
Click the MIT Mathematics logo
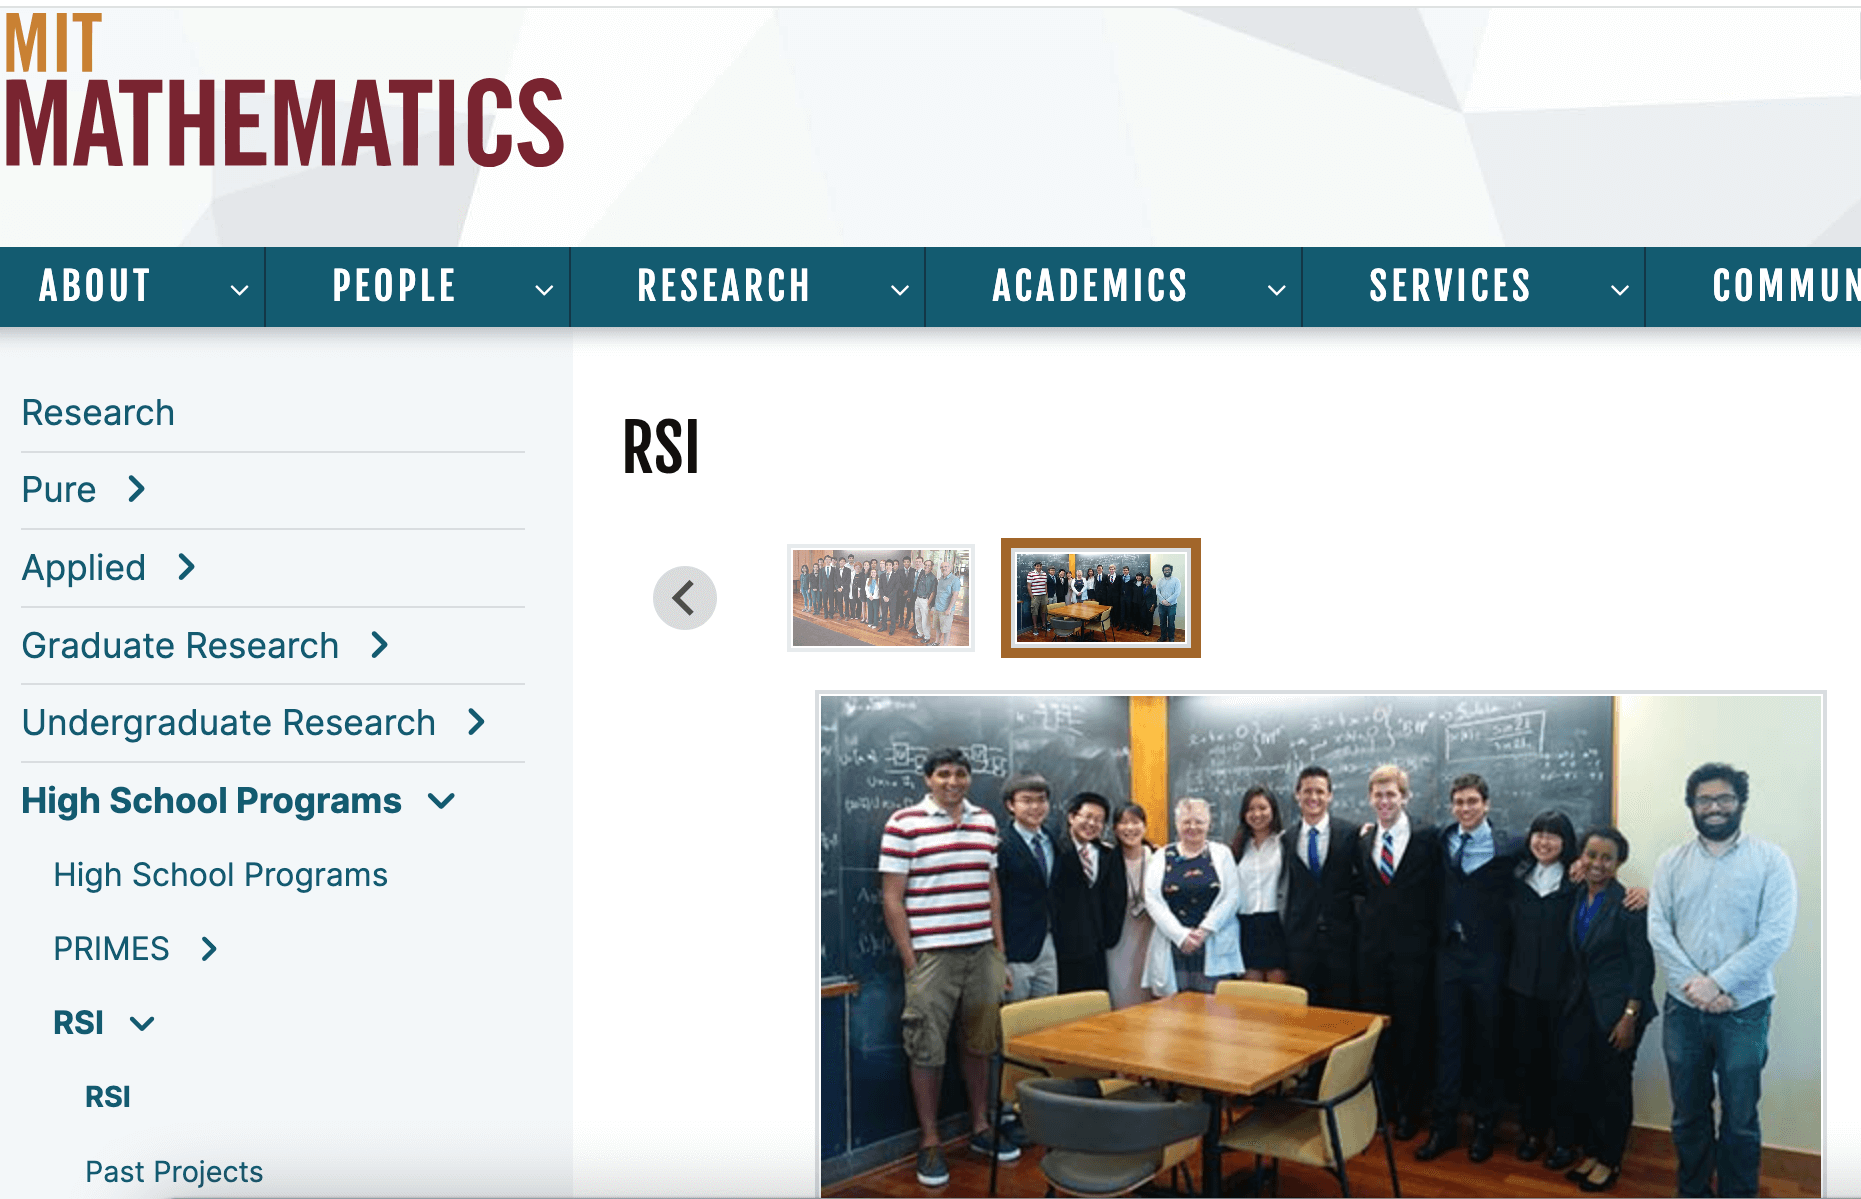[x=284, y=92]
